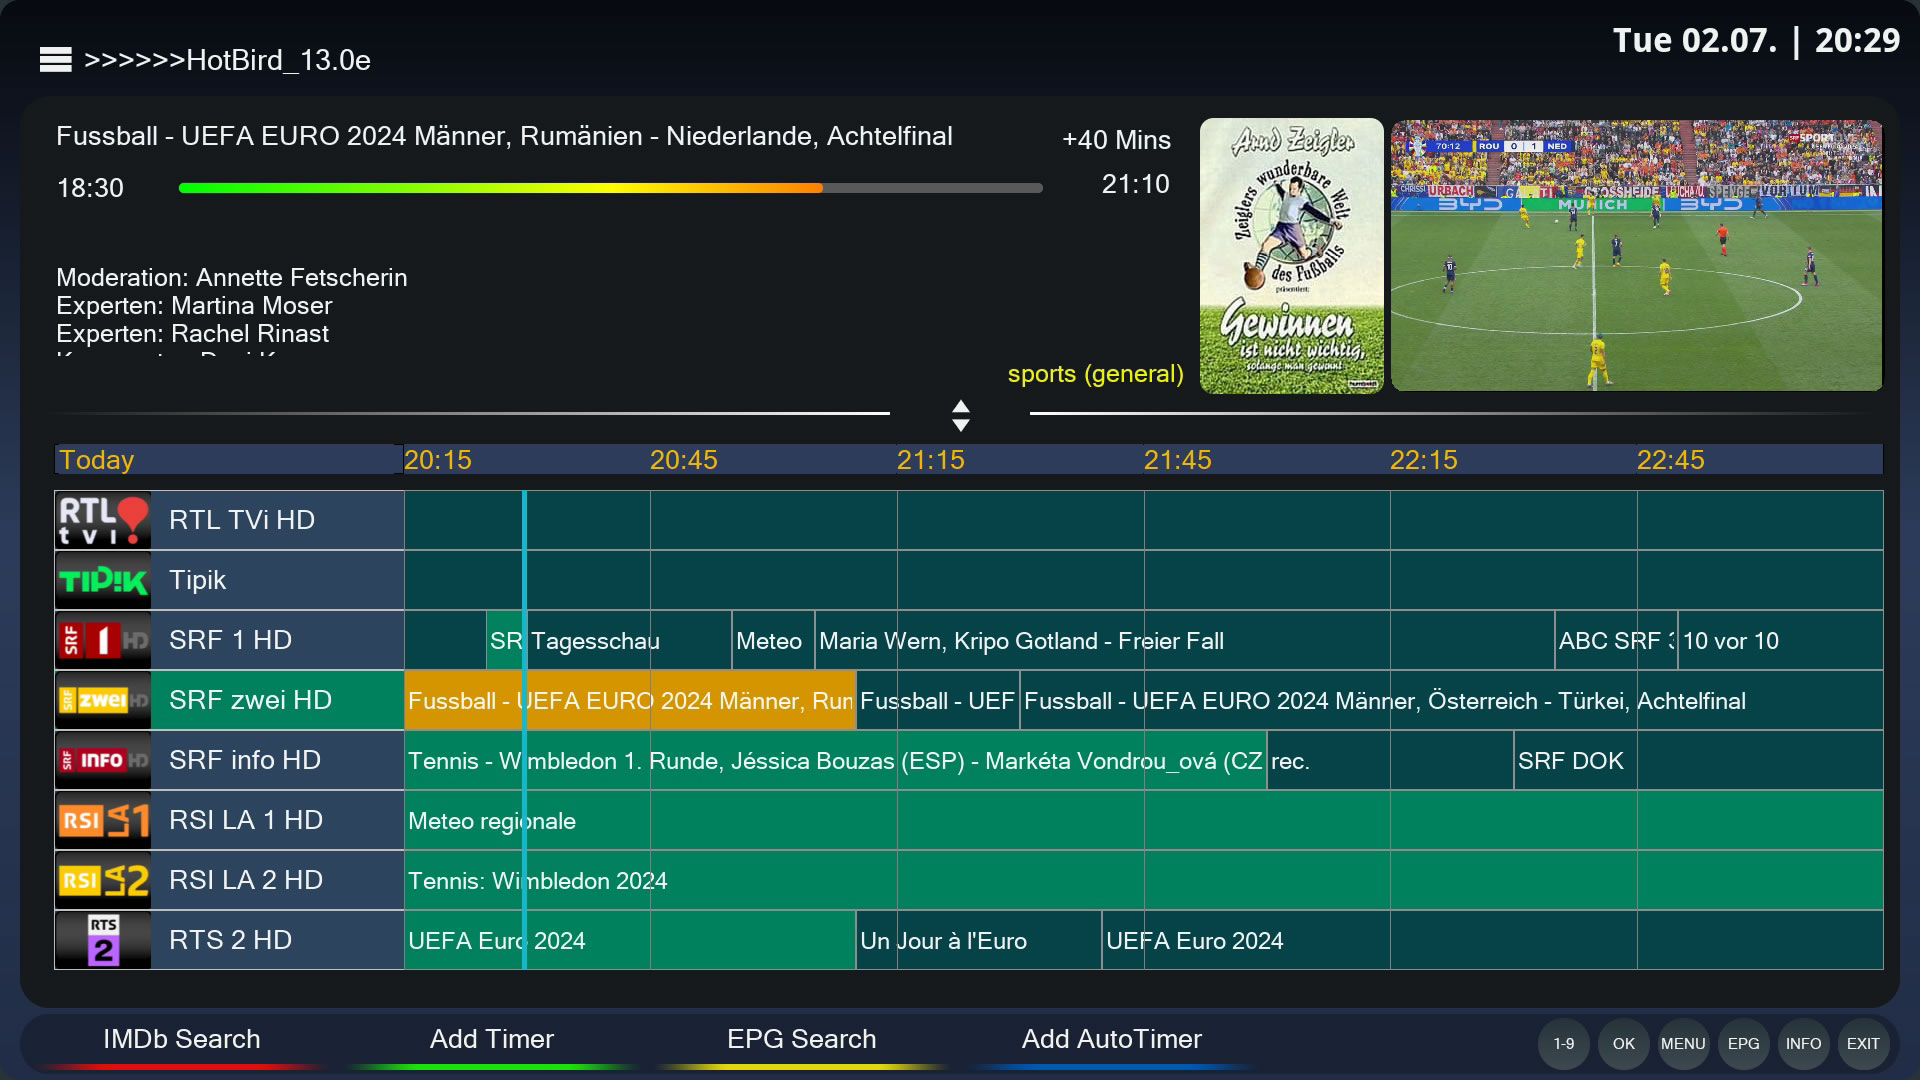Image resolution: width=1920 pixels, height=1080 pixels.
Task: Select Meteo event on SRF 1
Action: click(x=773, y=641)
